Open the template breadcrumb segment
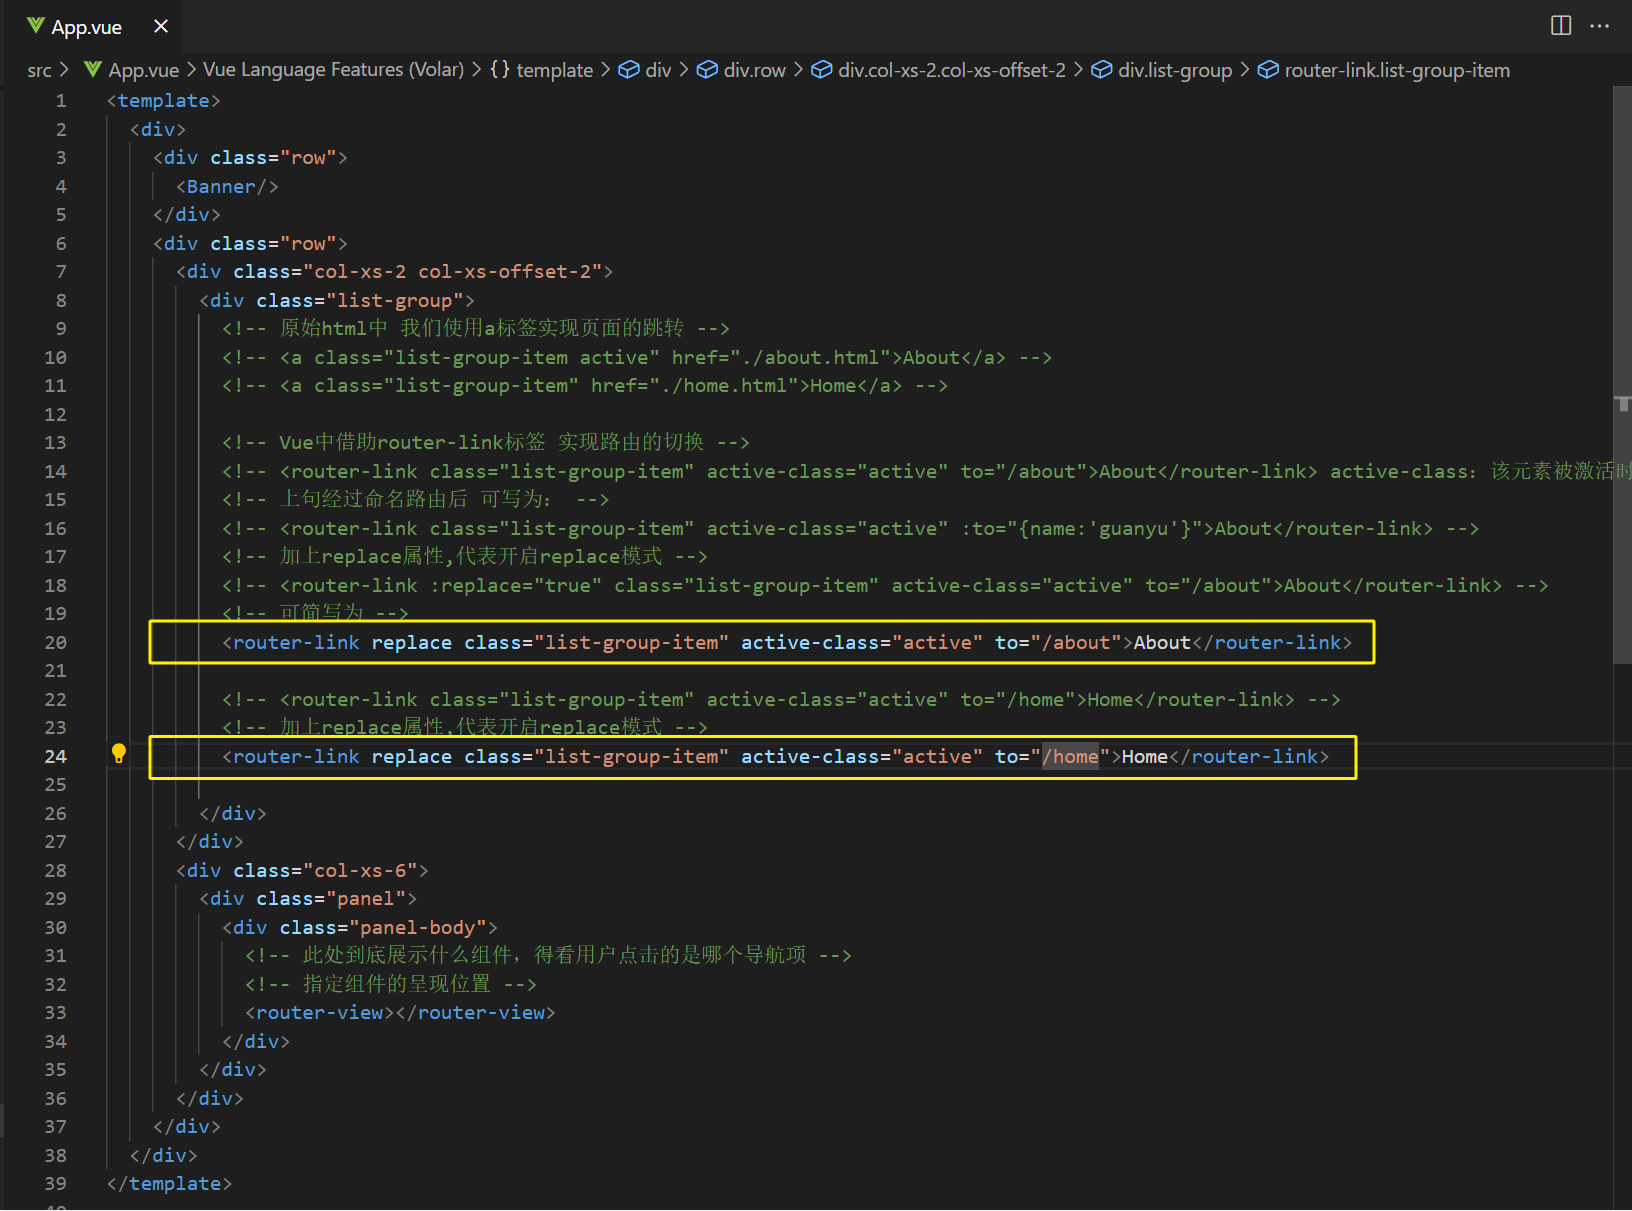Image resolution: width=1632 pixels, height=1211 pixels. [554, 70]
